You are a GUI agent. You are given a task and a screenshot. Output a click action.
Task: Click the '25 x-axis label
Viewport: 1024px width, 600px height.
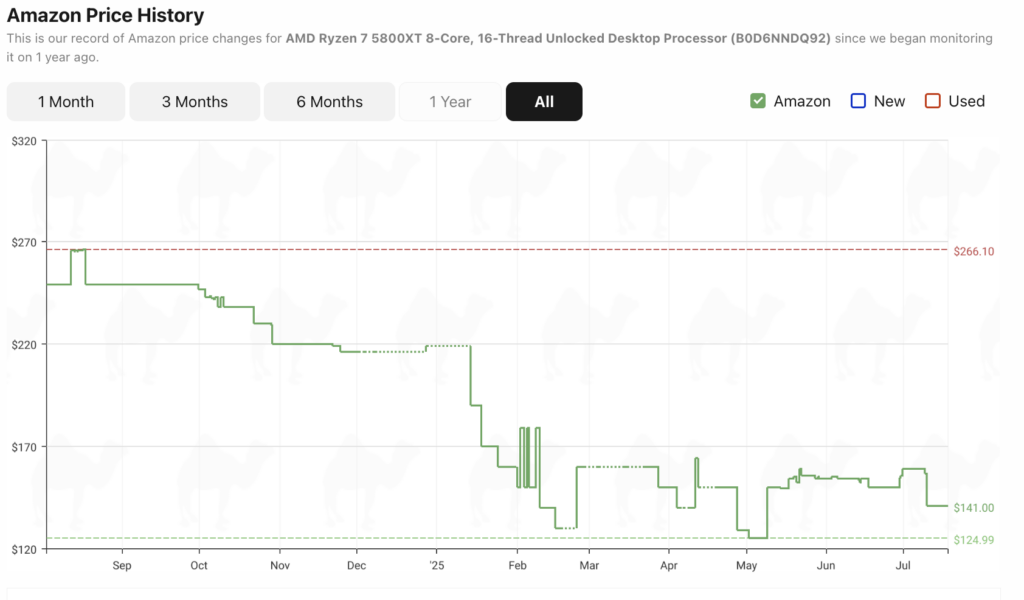click(x=437, y=565)
